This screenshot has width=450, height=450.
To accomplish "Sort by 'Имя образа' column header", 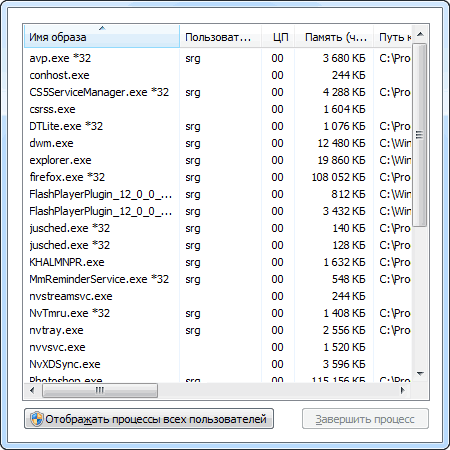I will [x=102, y=37].
